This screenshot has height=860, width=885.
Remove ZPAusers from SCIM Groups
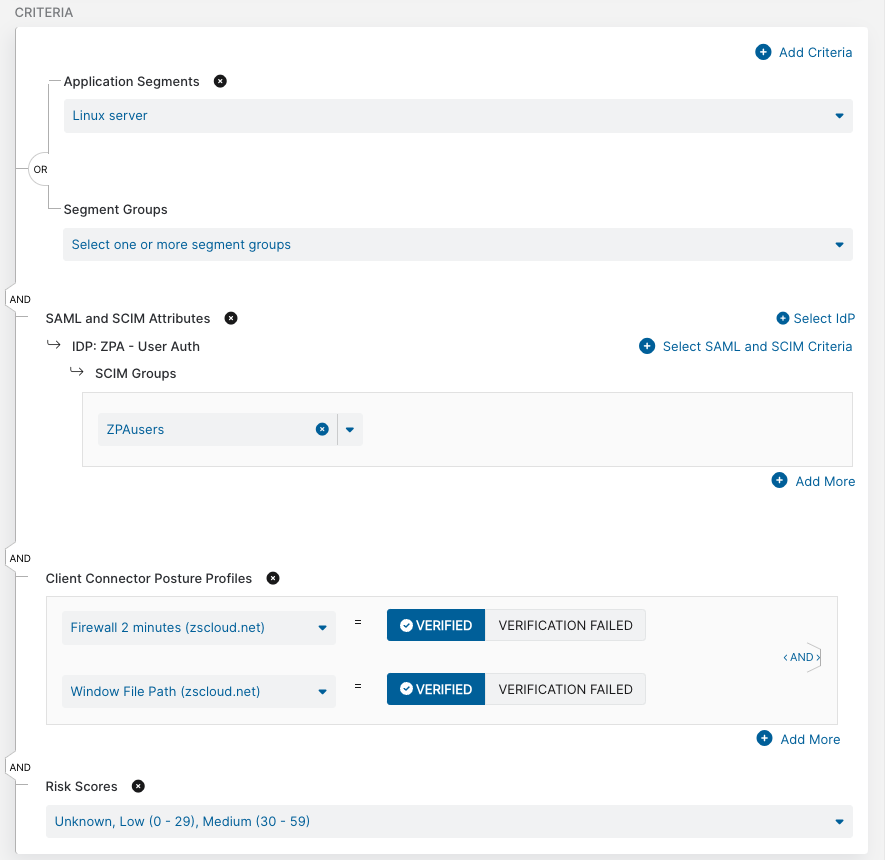(322, 429)
